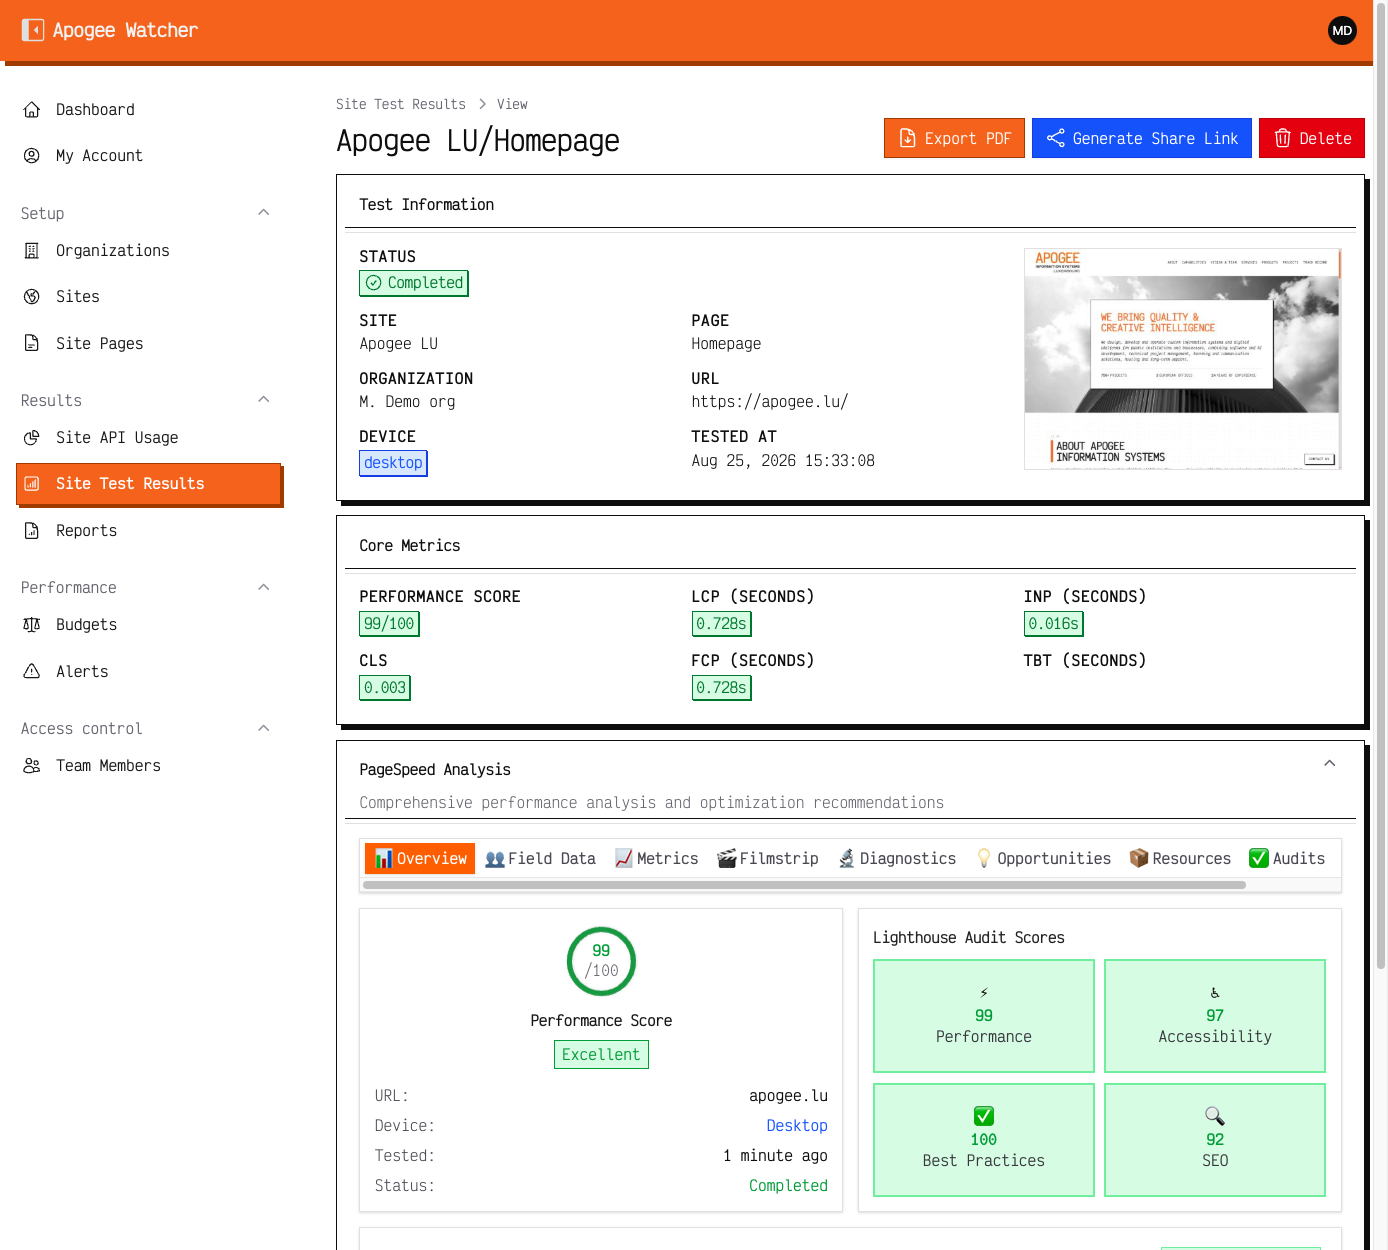Collapse the Results sidebar section
The height and width of the screenshot is (1250, 1388).
tap(264, 400)
